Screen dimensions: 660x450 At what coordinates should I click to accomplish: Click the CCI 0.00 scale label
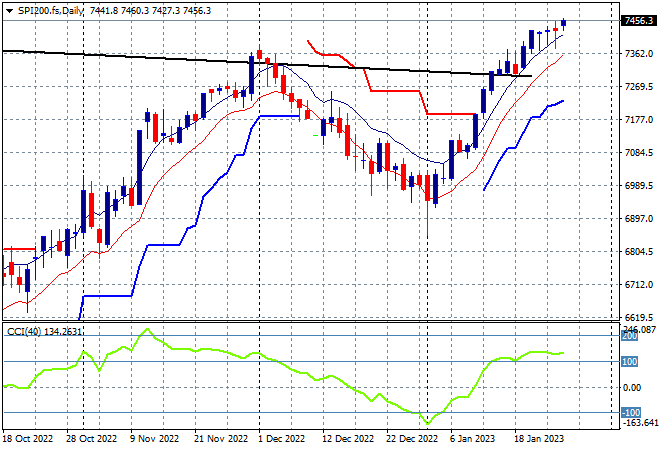tap(633, 388)
